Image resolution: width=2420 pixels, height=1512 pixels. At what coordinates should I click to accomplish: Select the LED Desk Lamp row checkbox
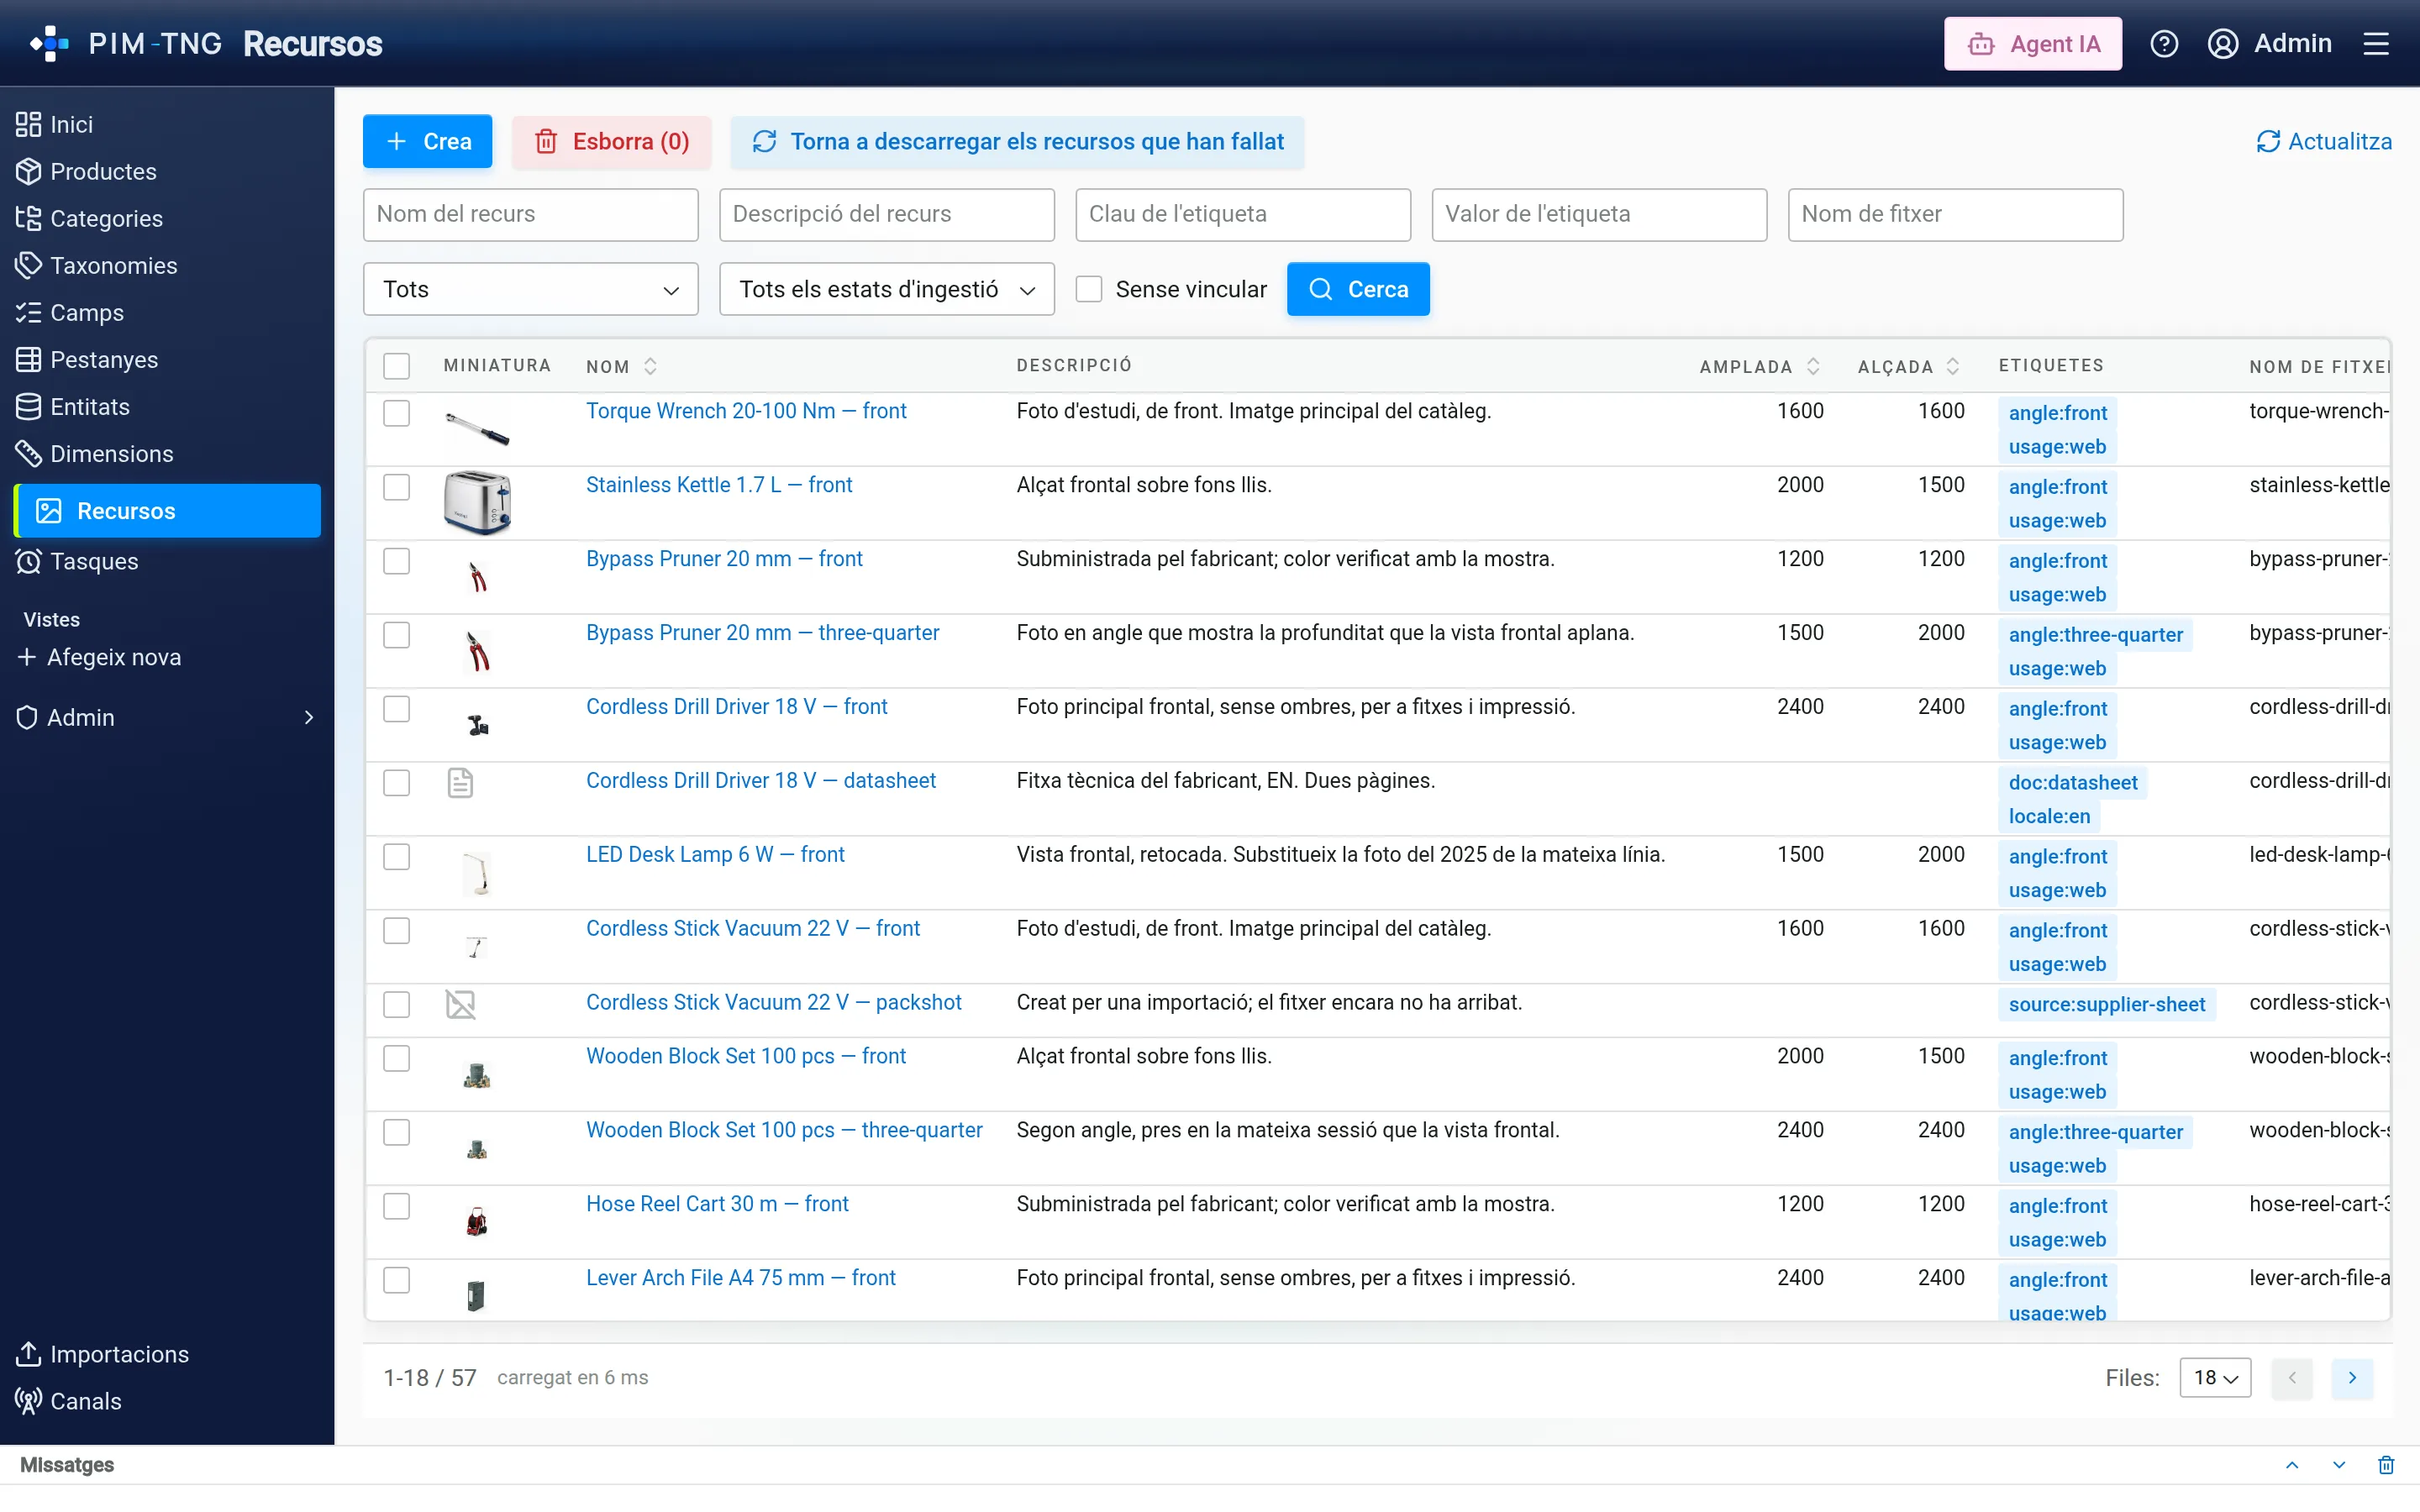tap(397, 857)
